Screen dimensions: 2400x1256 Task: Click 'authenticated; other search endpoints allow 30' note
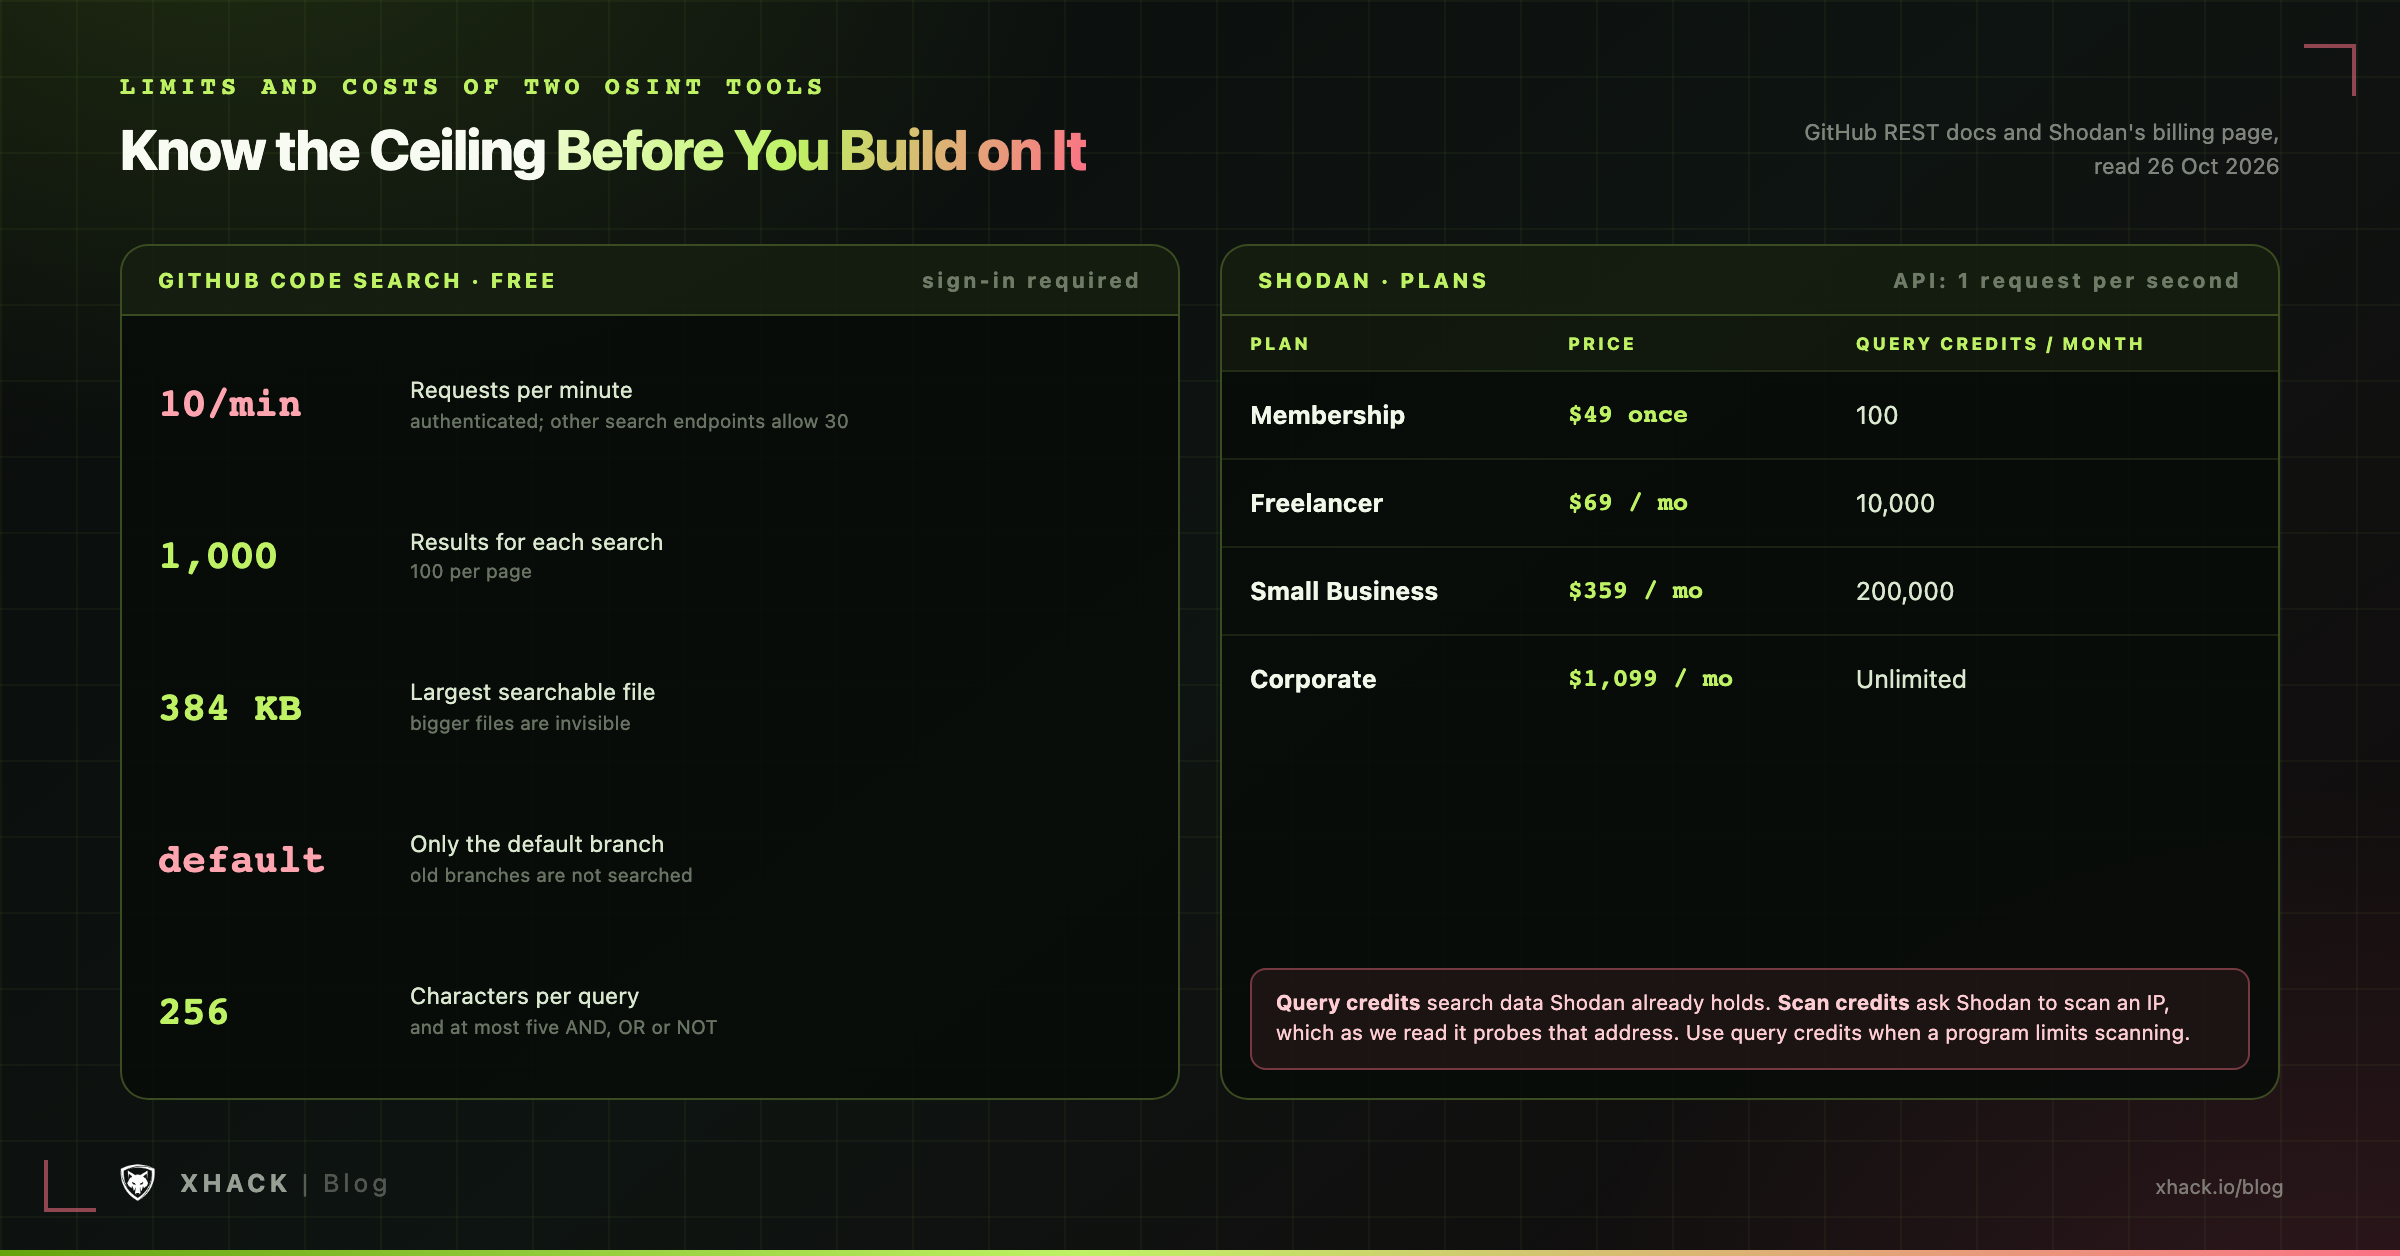(629, 421)
